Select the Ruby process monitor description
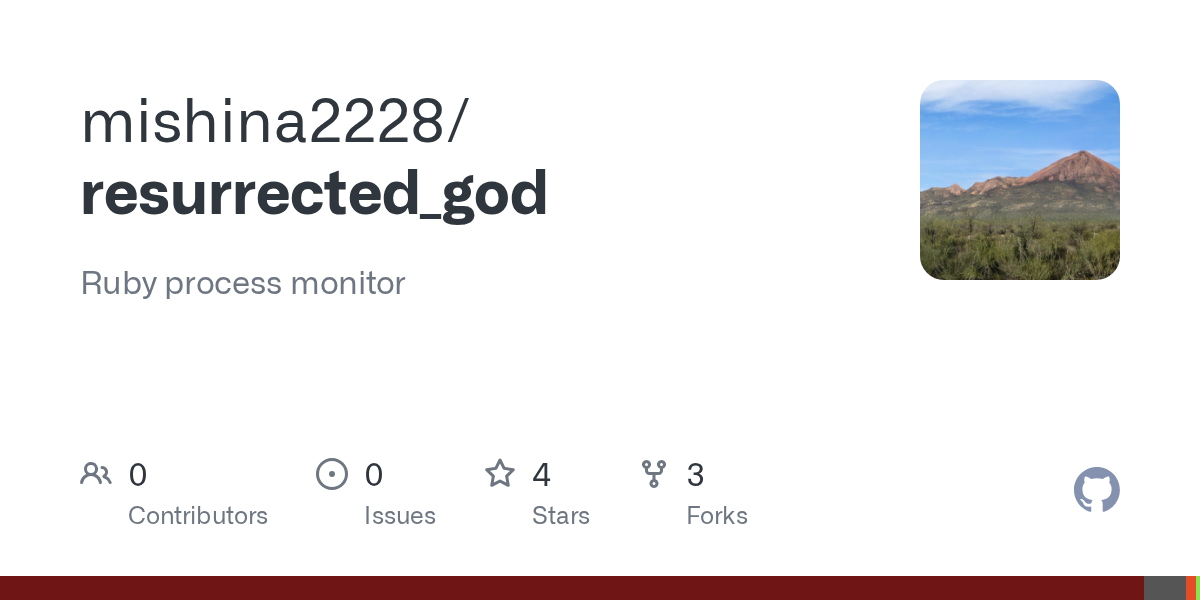Viewport: 1200px width, 600px height. (243, 284)
